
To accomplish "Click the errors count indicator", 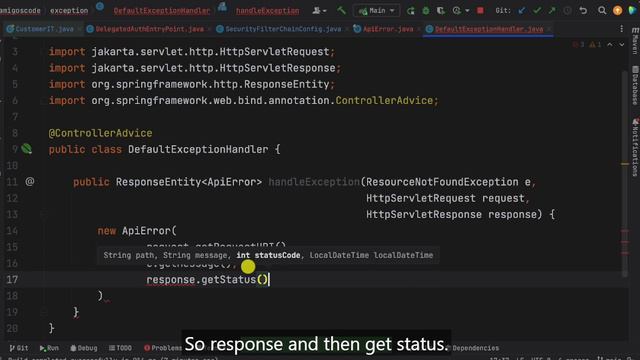I will [579, 44].
